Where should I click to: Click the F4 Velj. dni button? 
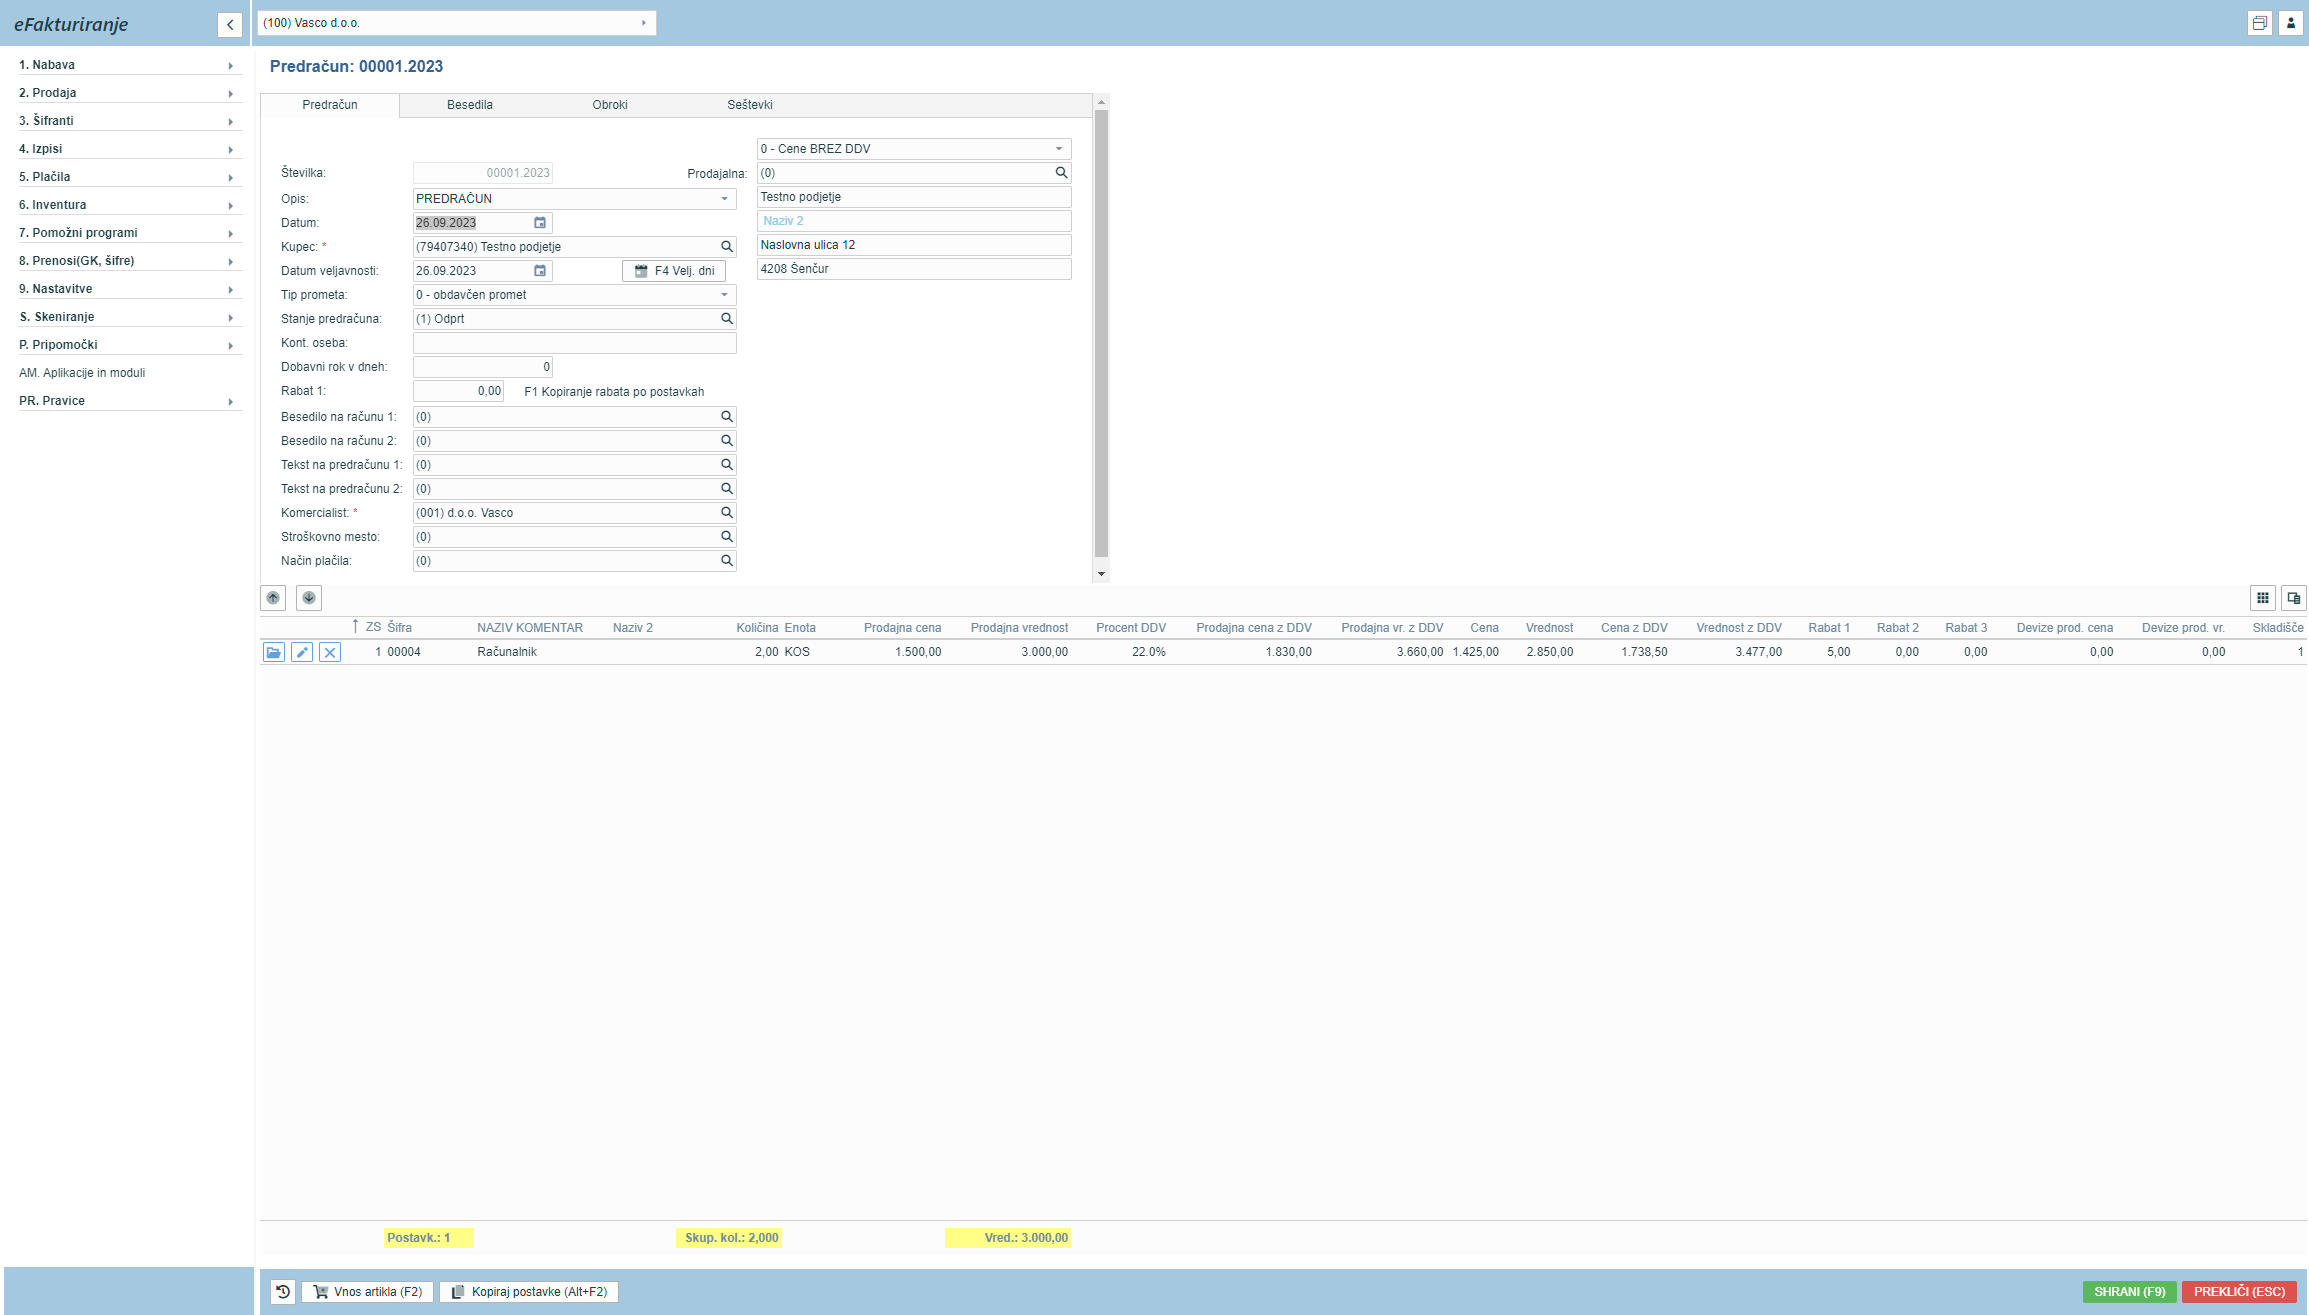[x=674, y=271]
